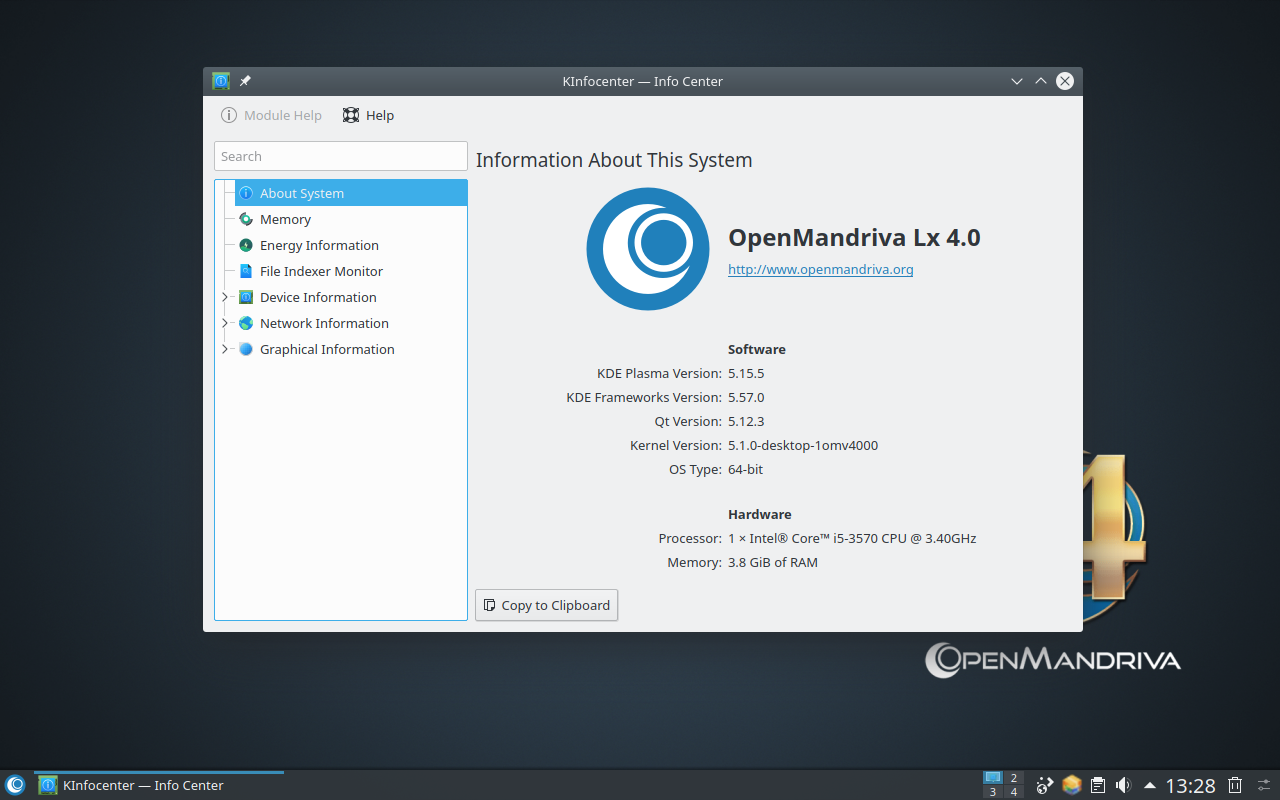Viewport: 1280px width, 800px height.
Task: Open the package updater box icon in the tray
Action: [x=1071, y=785]
